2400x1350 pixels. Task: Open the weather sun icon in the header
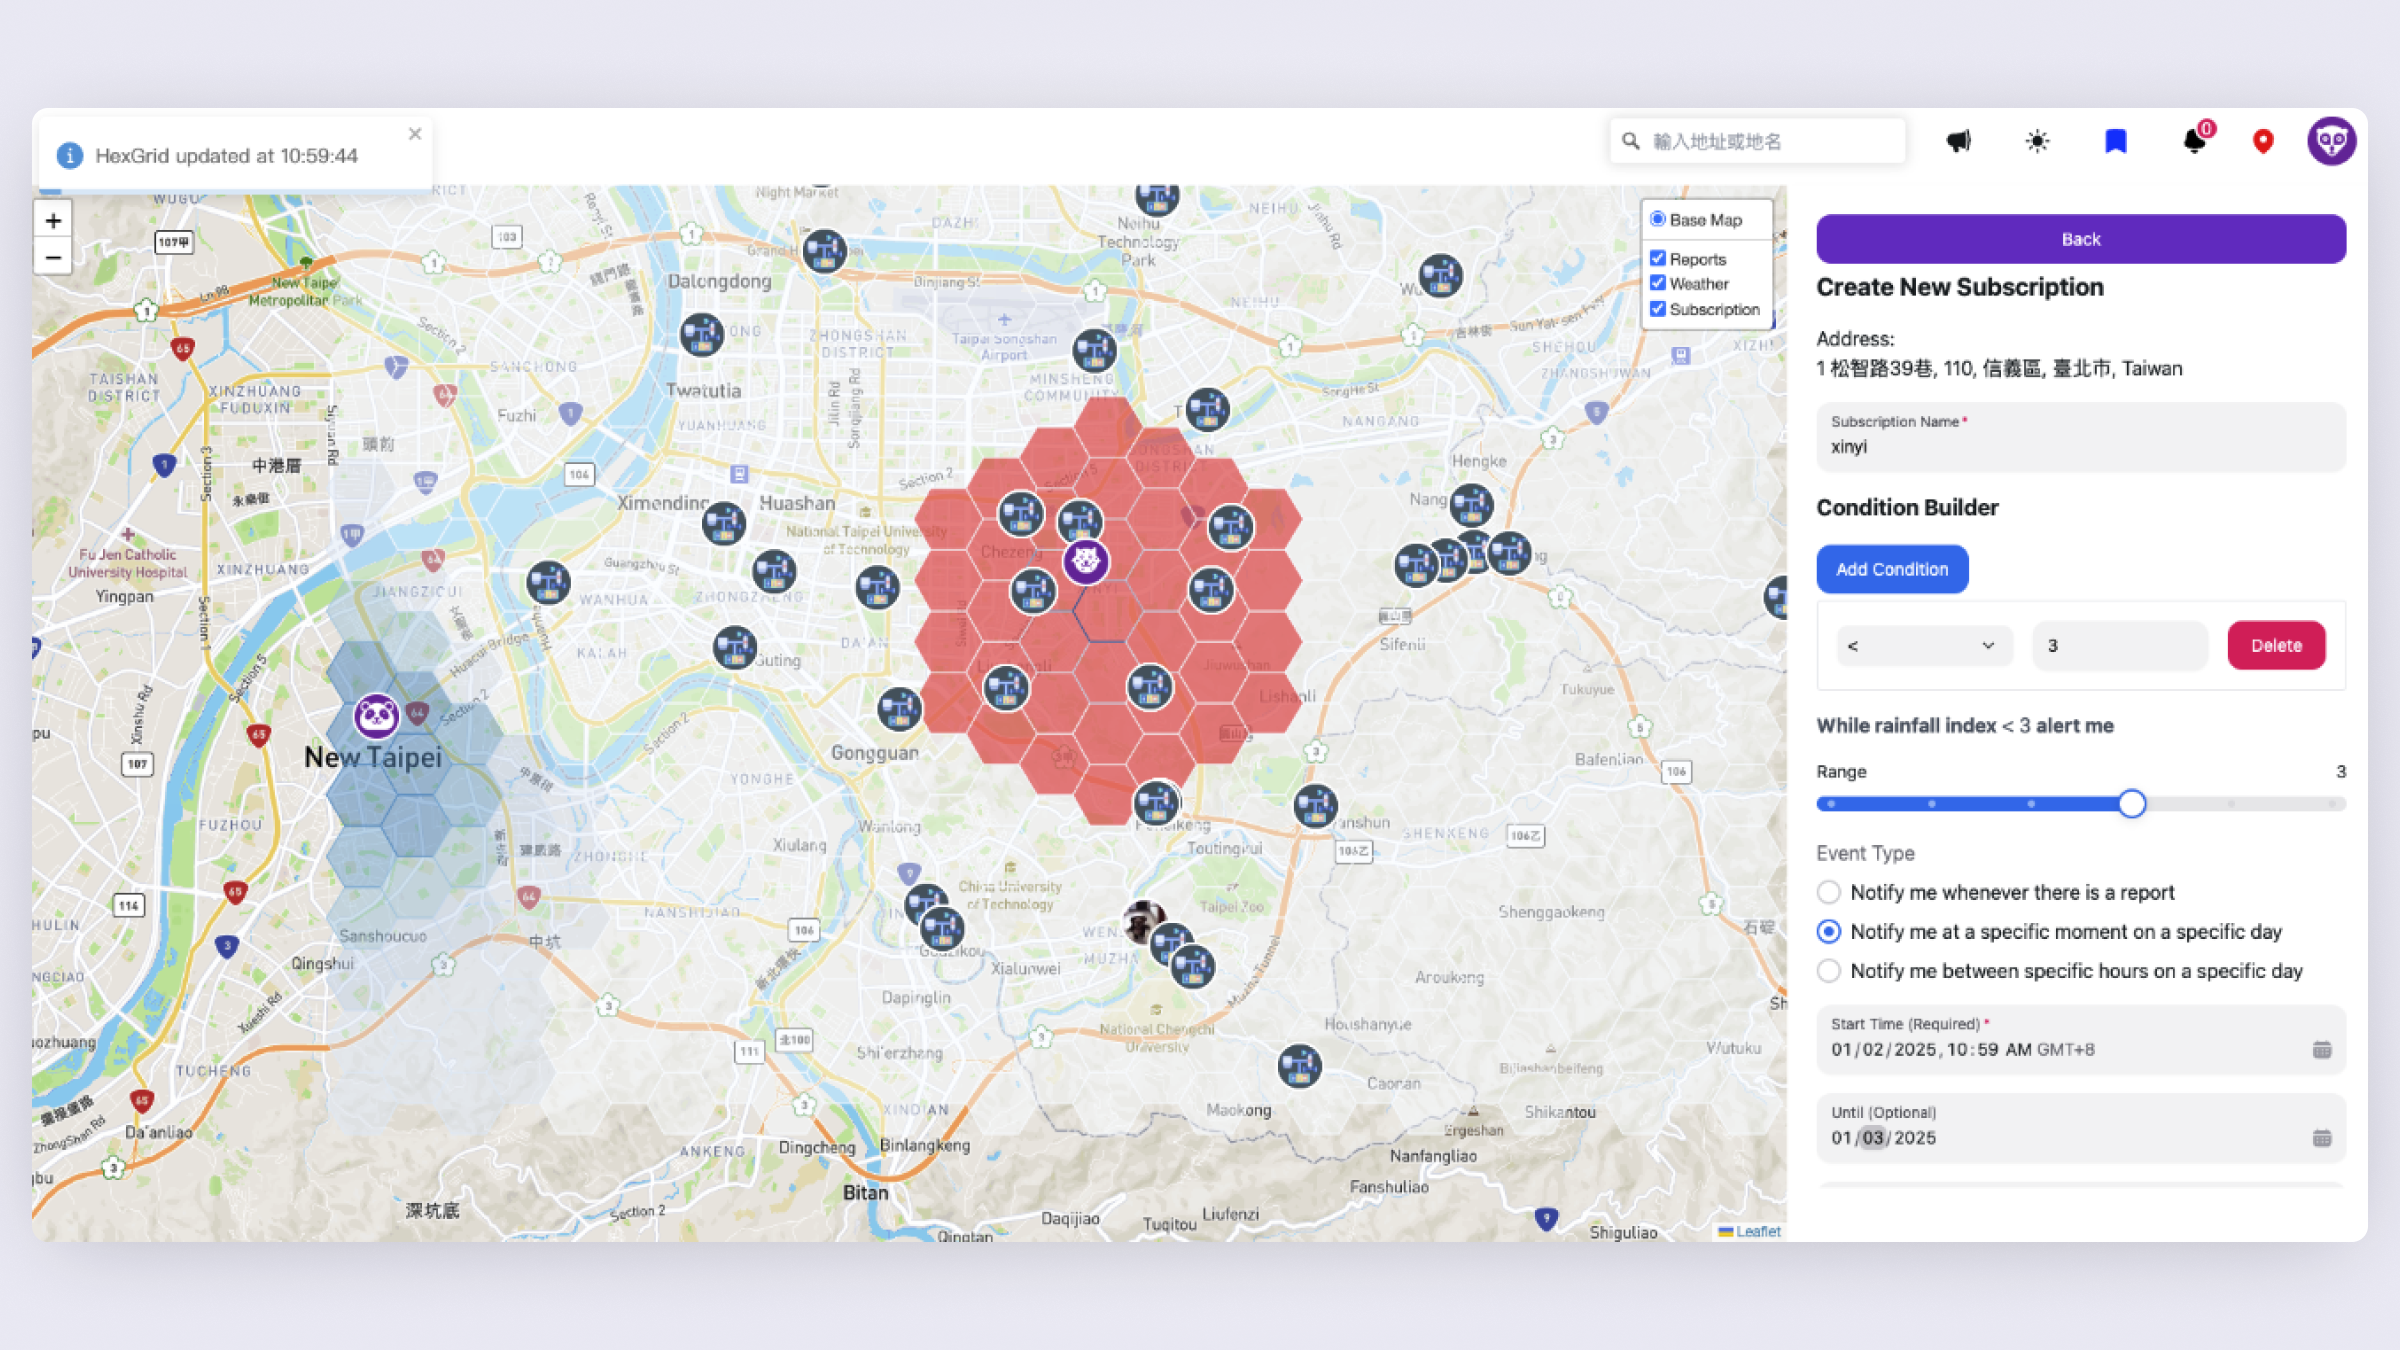[2036, 141]
